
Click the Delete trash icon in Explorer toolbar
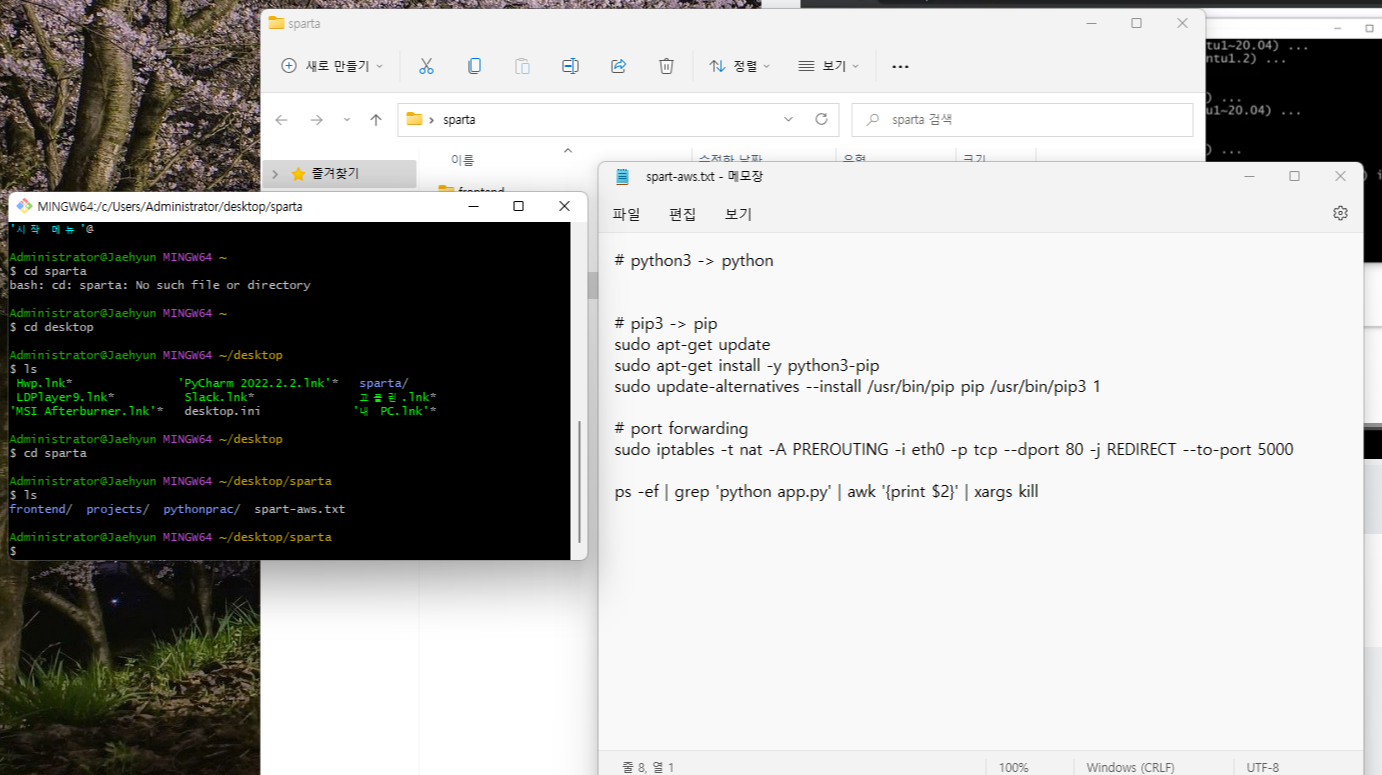[666, 66]
